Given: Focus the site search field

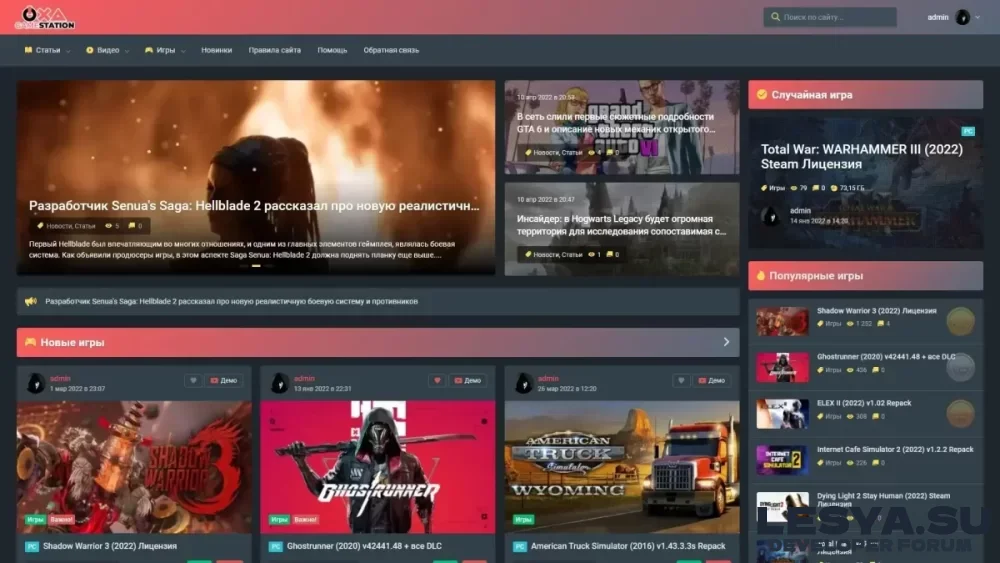Looking at the screenshot, I should coord(830,17).
